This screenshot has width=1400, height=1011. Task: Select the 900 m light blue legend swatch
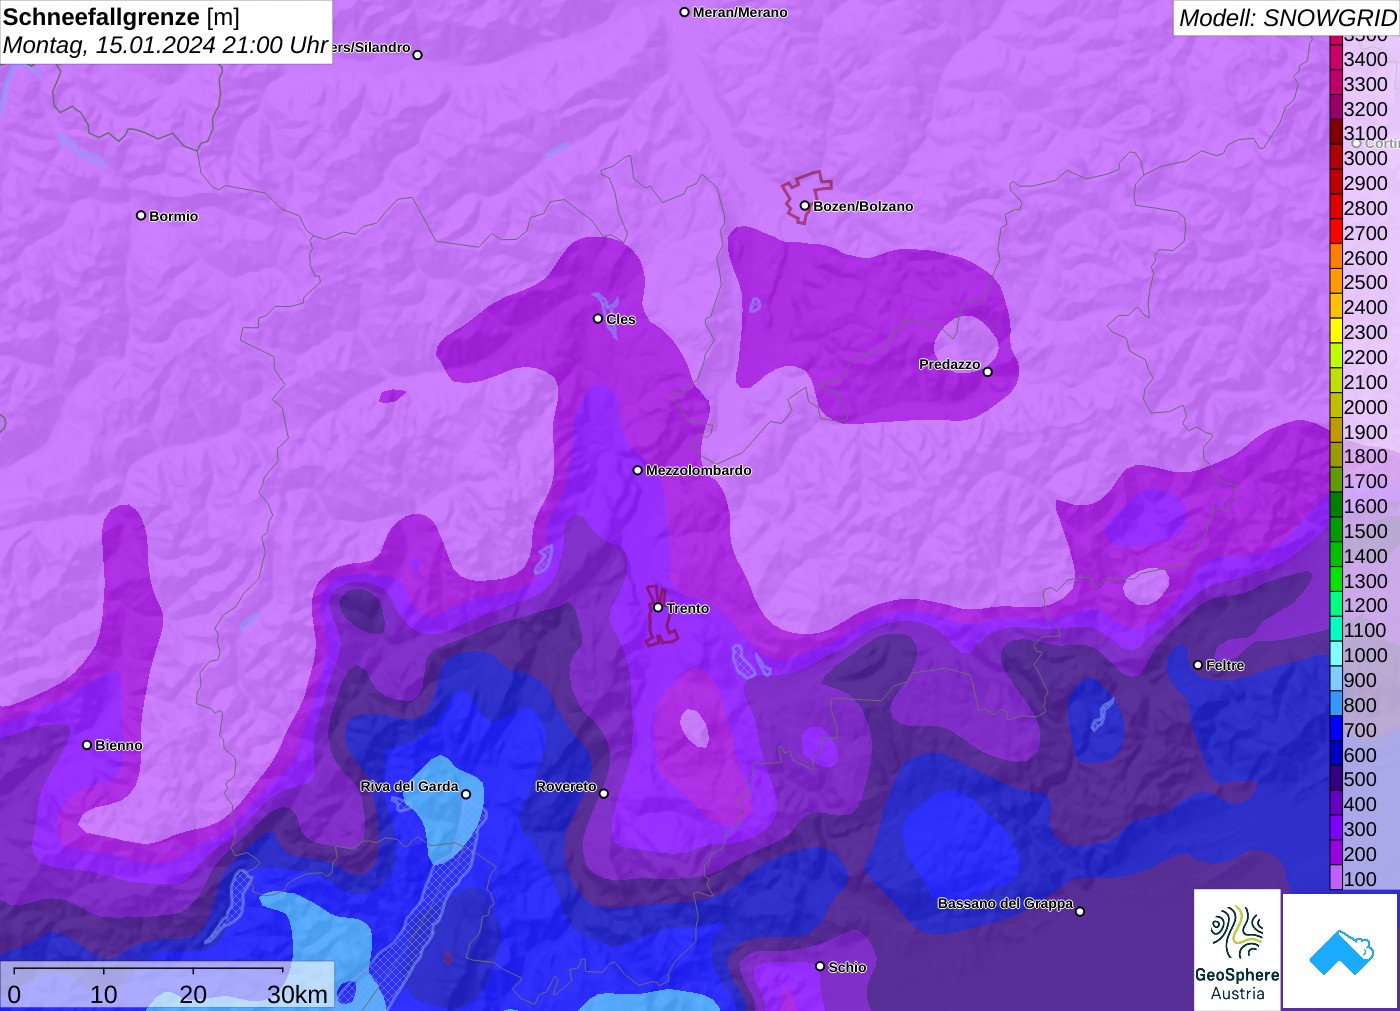[x=1336, y=679]
